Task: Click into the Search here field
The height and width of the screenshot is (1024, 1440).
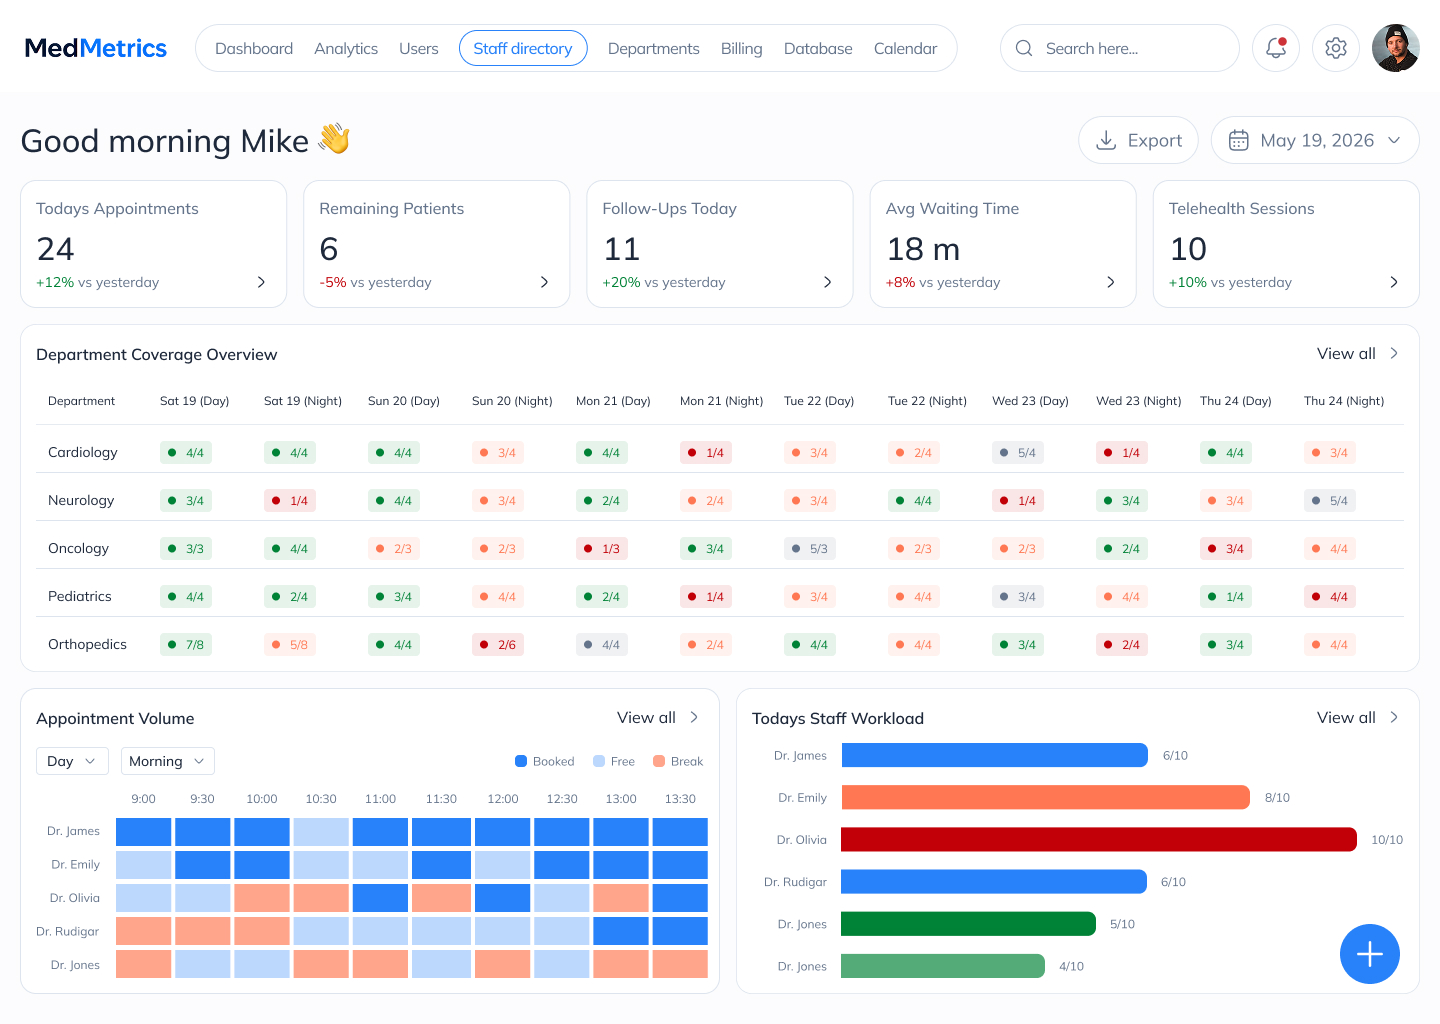Action: [x=1120, y=48]
